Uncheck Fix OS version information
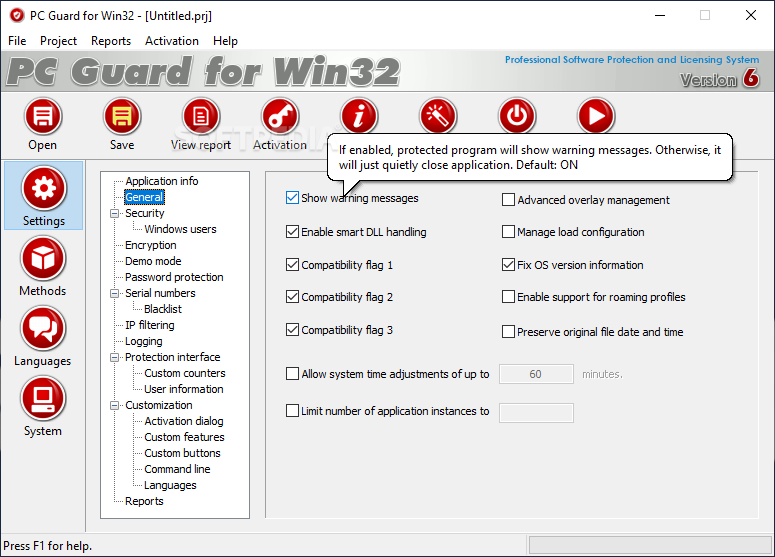Image resolution: width=775 pixels, height=557 pixels. coord(508,265)
